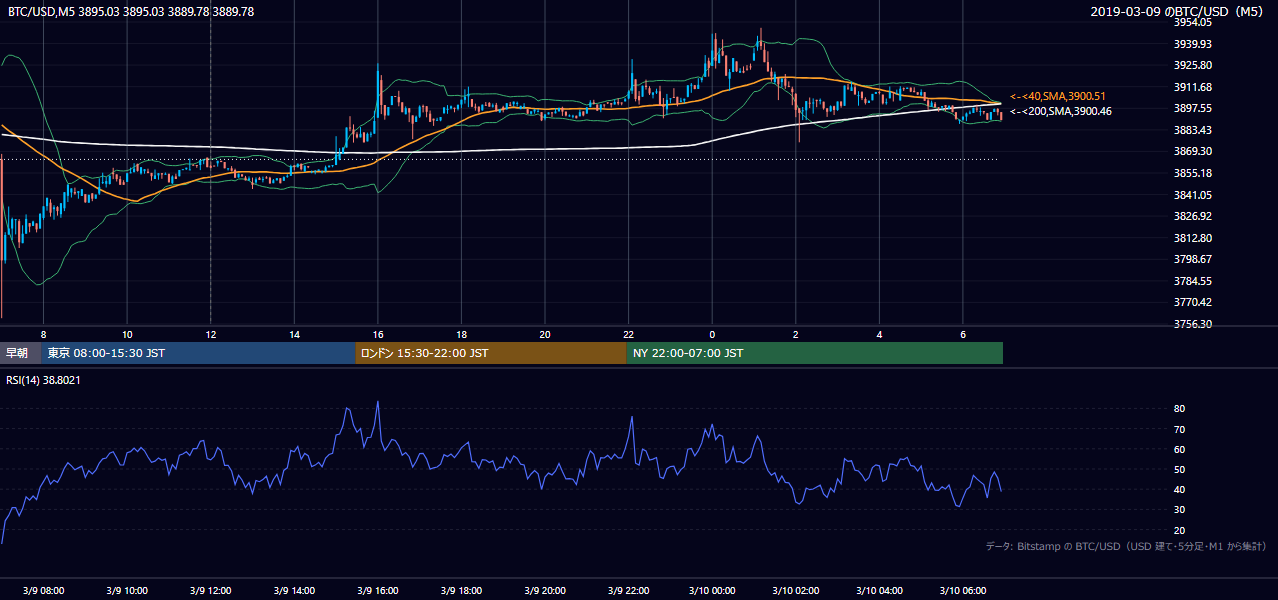Click RSI scale value 50

(x=1179, y=469)
